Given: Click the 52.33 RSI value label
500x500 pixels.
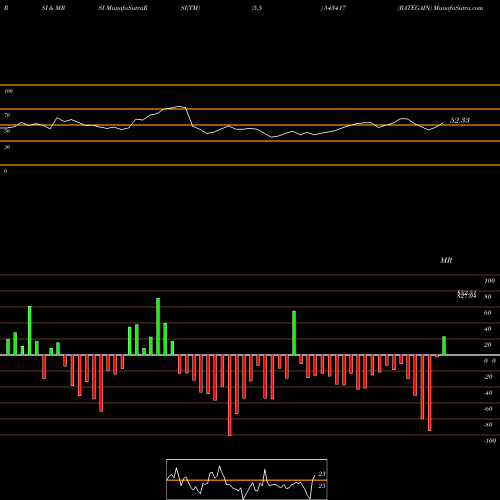Looking at the screenshot, I should 460,120.
